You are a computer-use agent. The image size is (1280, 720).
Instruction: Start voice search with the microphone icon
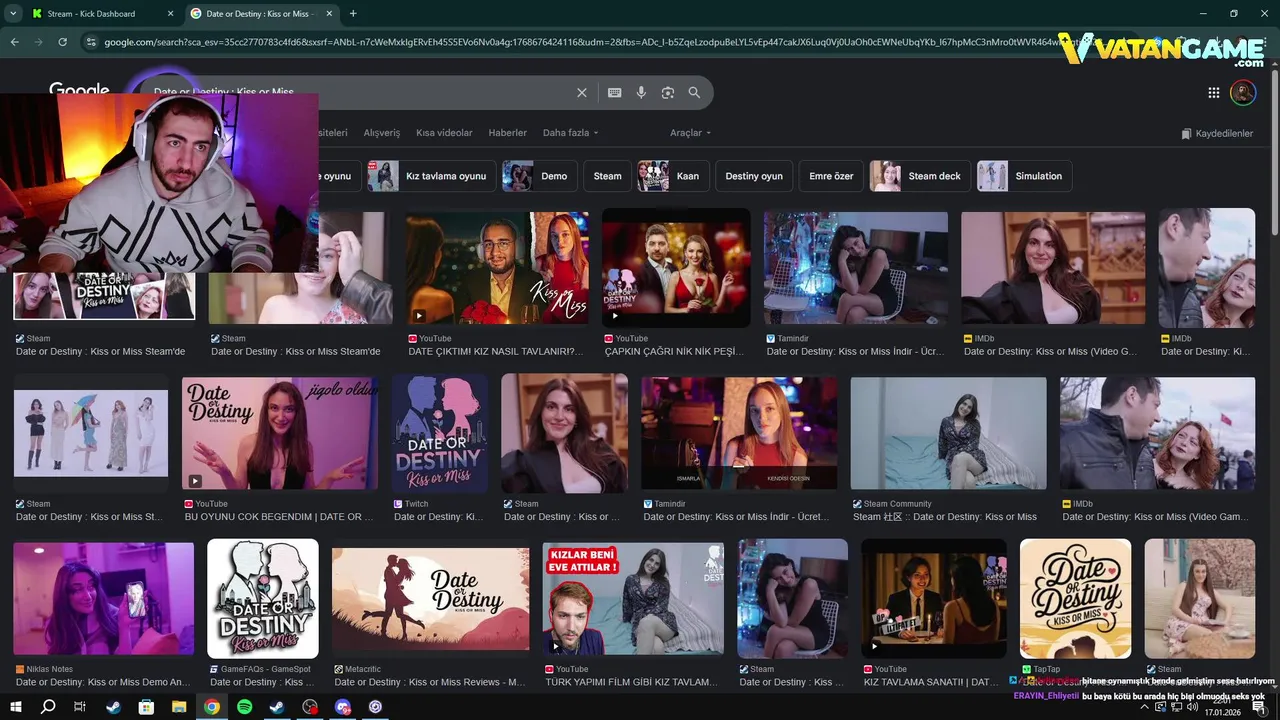coord(641,92)
